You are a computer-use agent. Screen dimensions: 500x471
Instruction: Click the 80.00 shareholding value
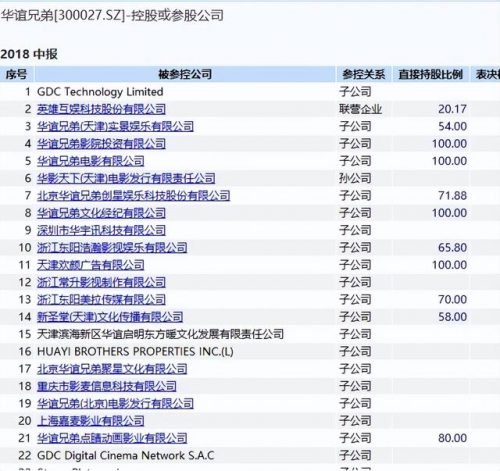click(x=452, y=438)
